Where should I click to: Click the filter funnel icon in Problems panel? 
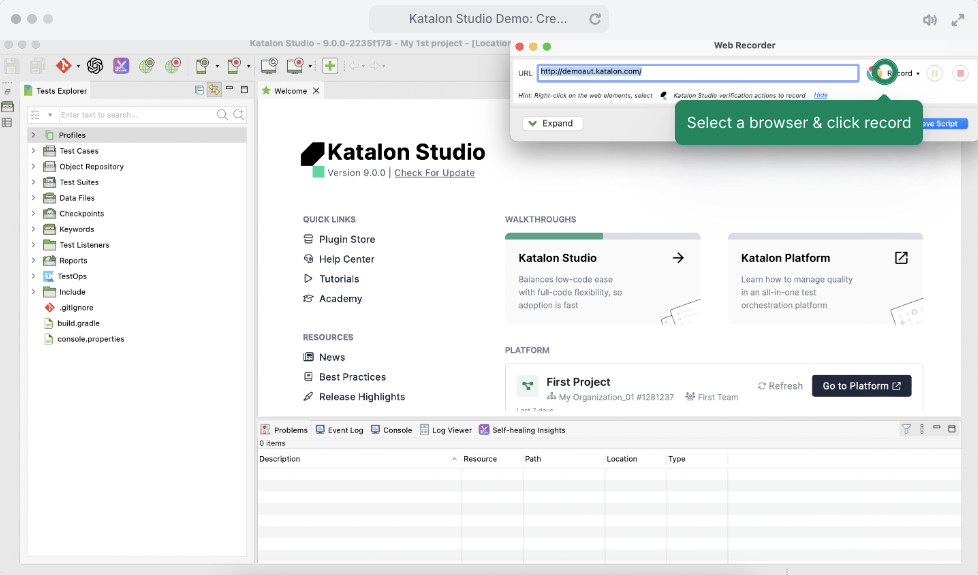(x=906, y=429)
